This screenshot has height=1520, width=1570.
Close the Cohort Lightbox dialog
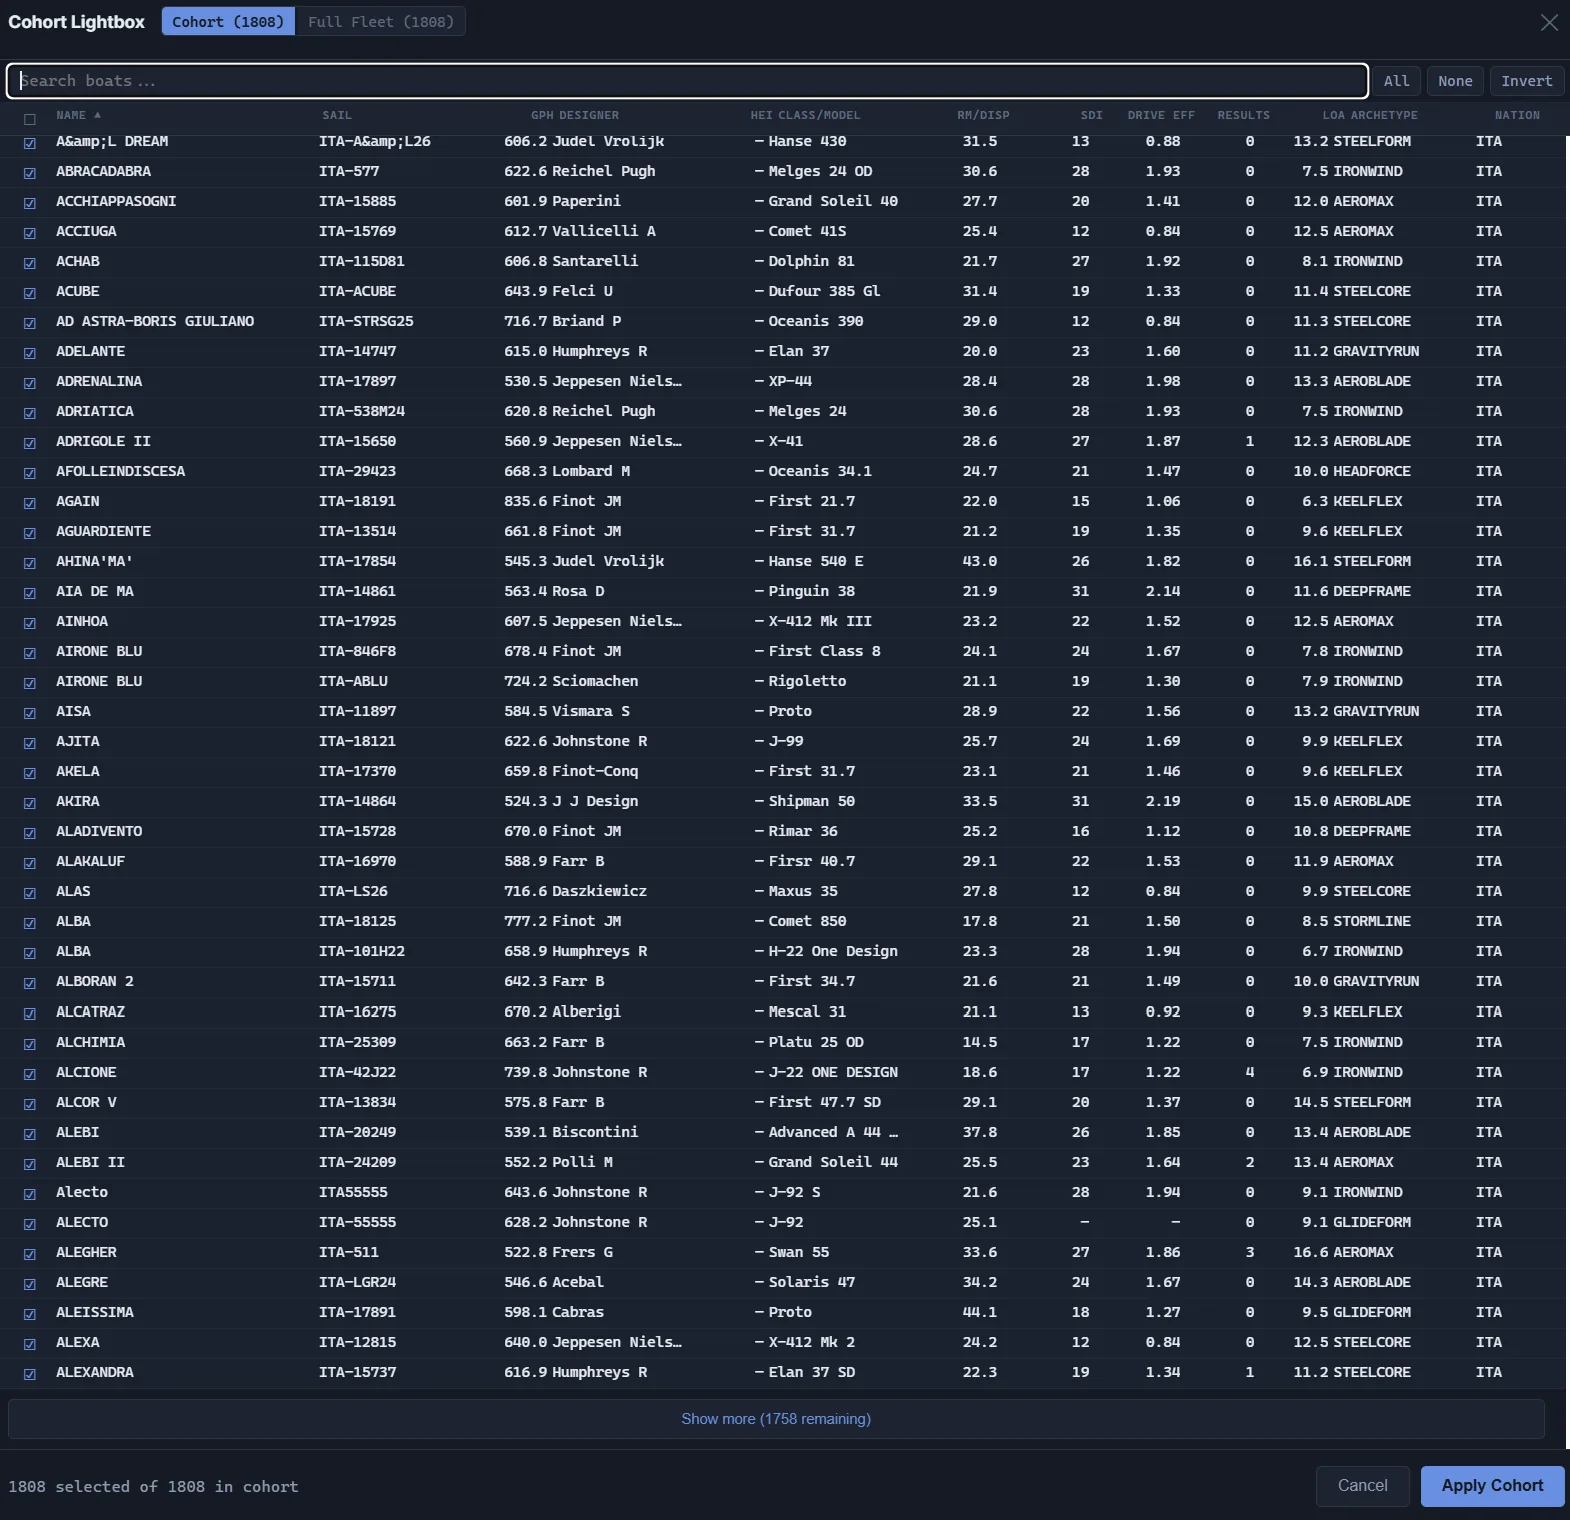(x=1549, y=22)
